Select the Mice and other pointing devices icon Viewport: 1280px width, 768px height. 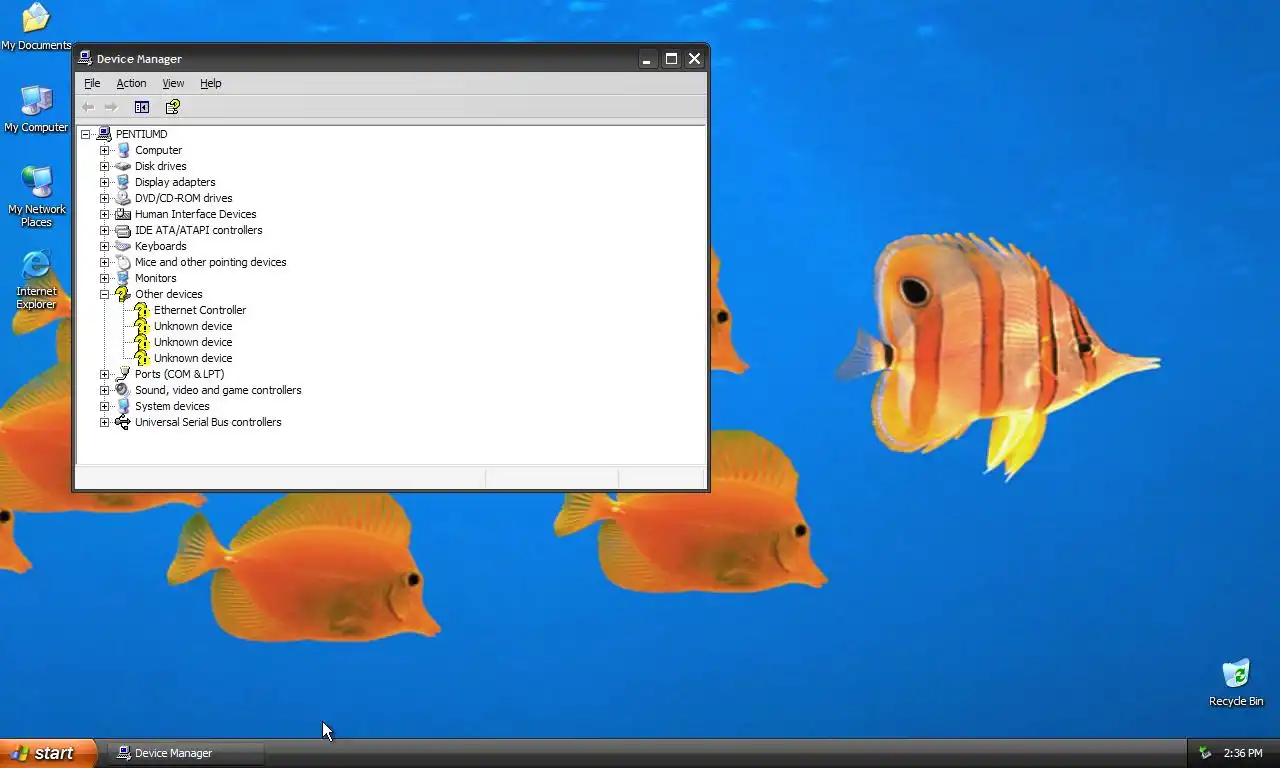tap(123, 262)
